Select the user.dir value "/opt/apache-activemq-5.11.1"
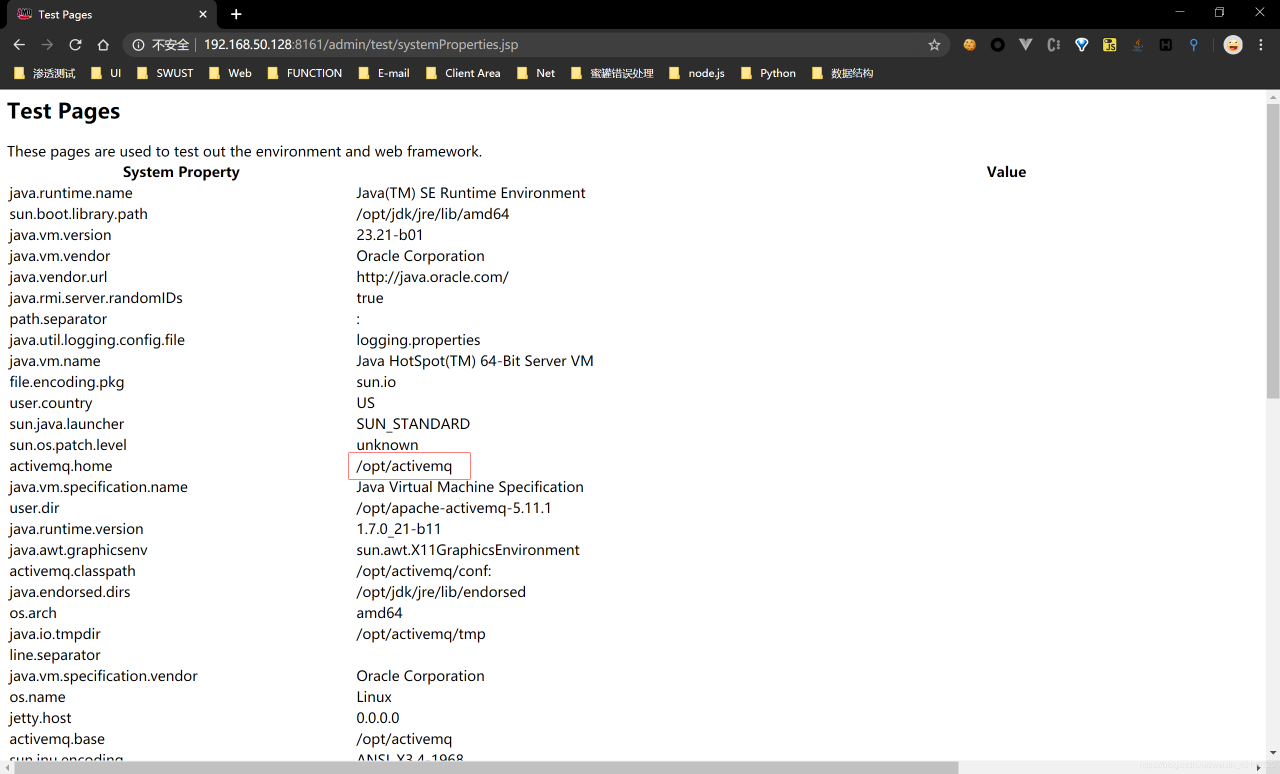 (x=454, y=508)
